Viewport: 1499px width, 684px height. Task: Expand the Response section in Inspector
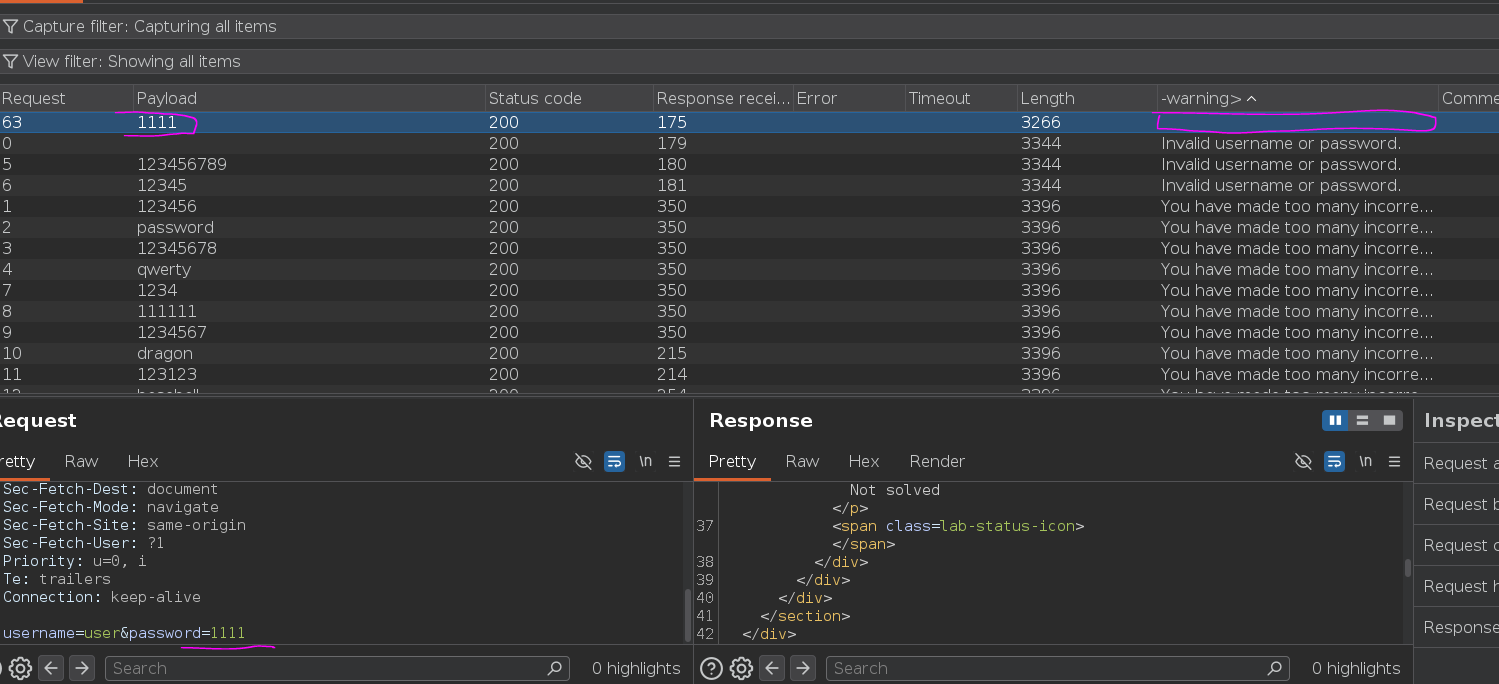(1458, 627)
